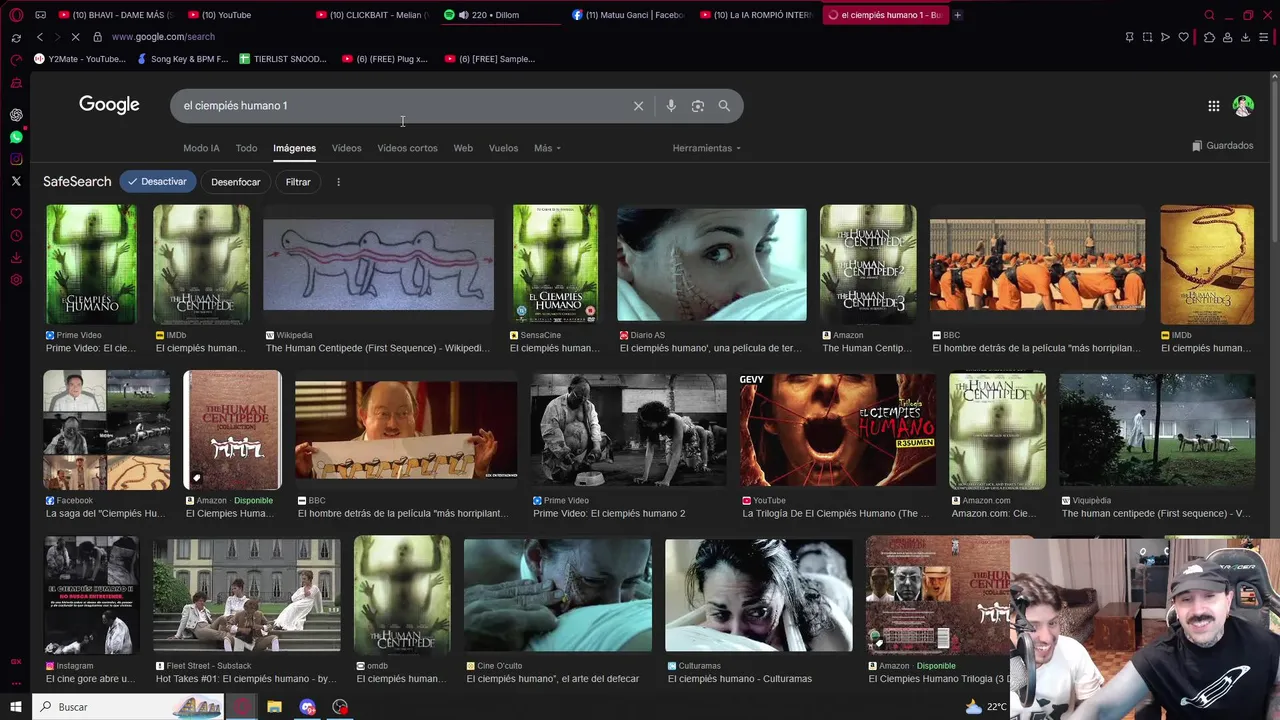Open browser downloads toolbar icon
Screen dimensions: 1280x720
click(x=1245, y=37)
